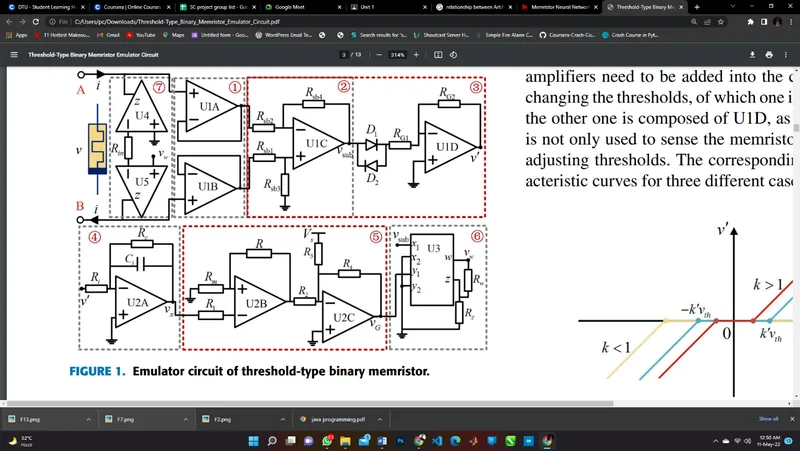Download the PDF file
Viewport: 800px width, 451px height.
(752, 55)
